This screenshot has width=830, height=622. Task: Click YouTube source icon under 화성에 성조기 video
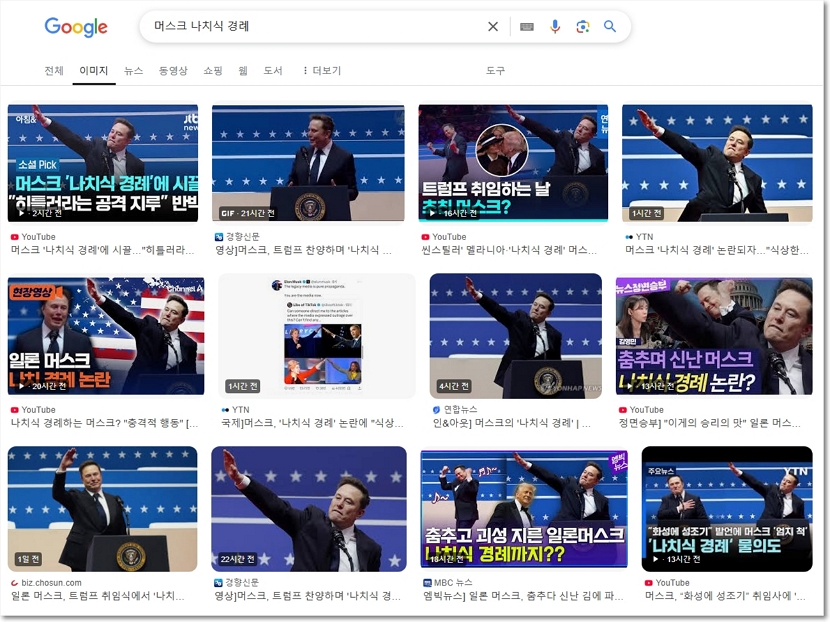pyautogui.click(x=648, y=583)
